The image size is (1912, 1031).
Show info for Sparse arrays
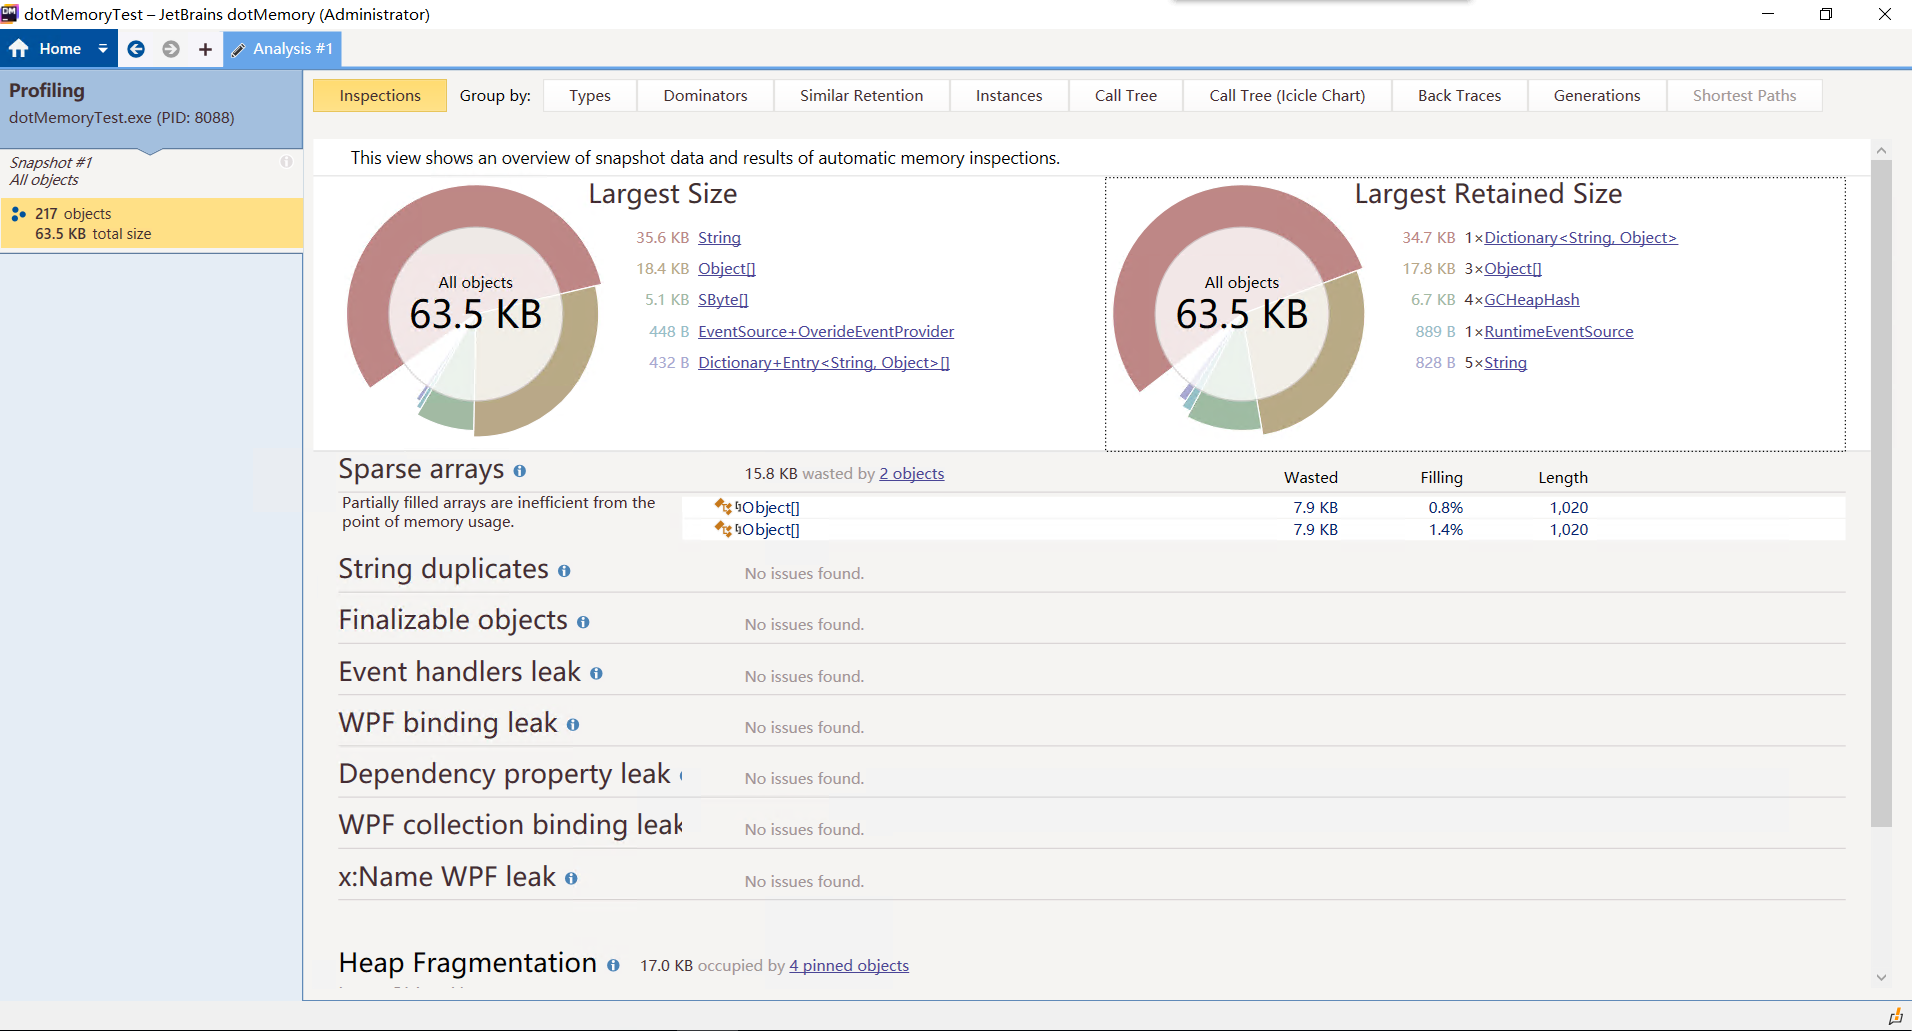click(x=520, y=471)
